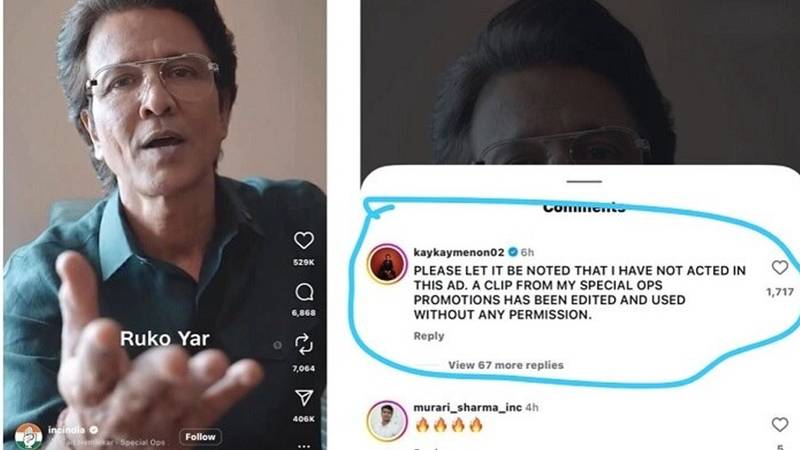Like murari_sharma_inc's fire emoji comment
800x450 pixels.
click(x=780, y=424)
